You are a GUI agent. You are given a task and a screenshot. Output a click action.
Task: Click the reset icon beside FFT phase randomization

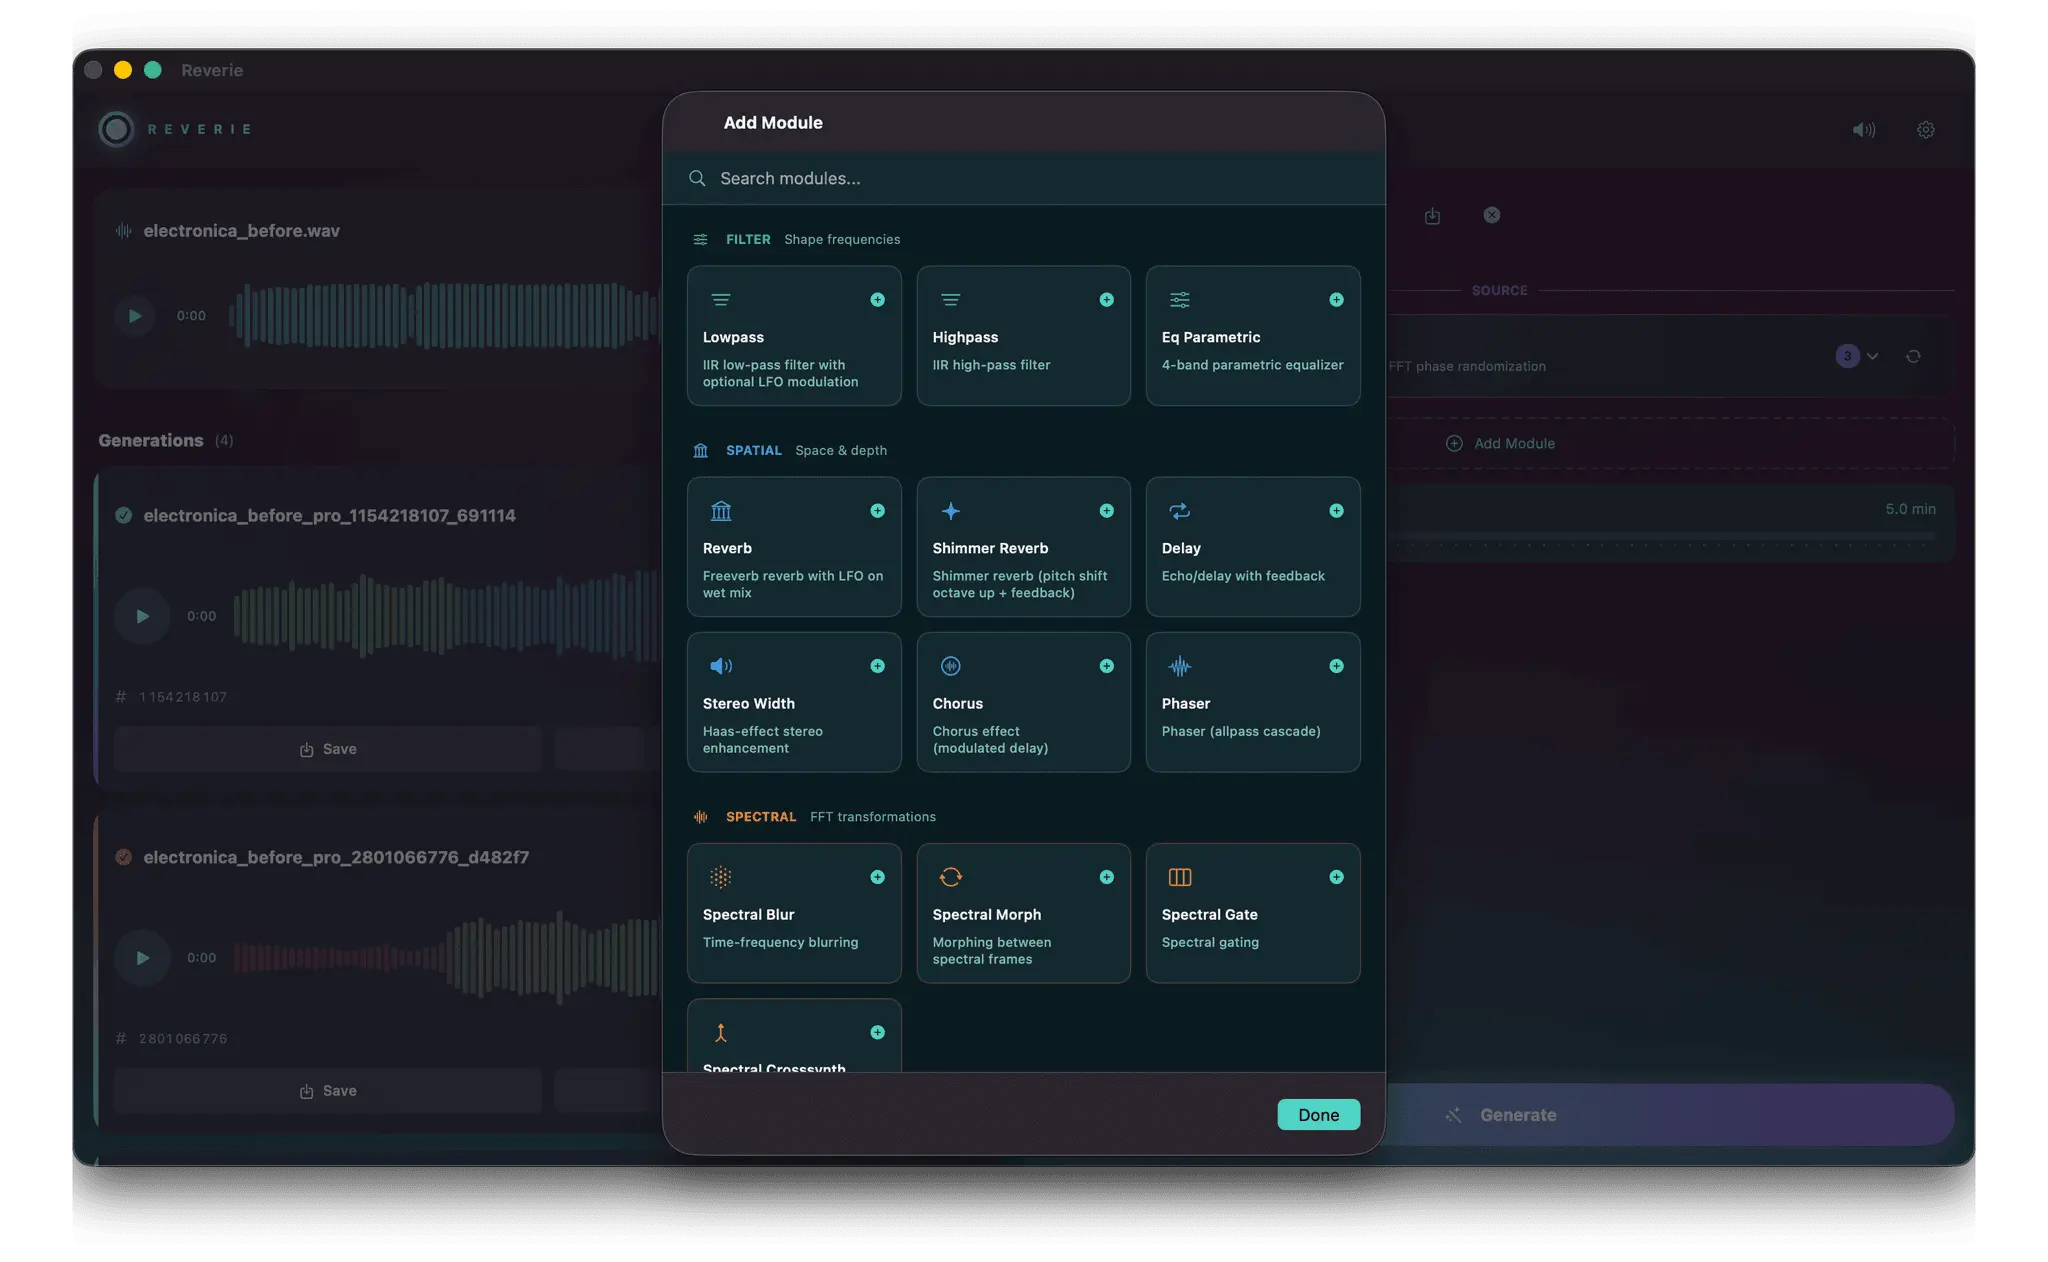(1913, 356)
